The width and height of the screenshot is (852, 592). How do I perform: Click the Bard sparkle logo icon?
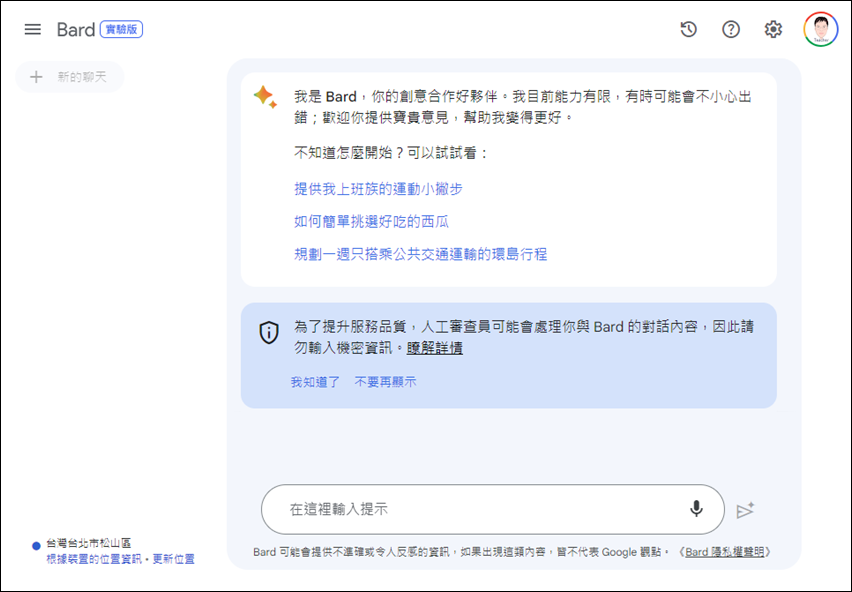tap(265, 97)
